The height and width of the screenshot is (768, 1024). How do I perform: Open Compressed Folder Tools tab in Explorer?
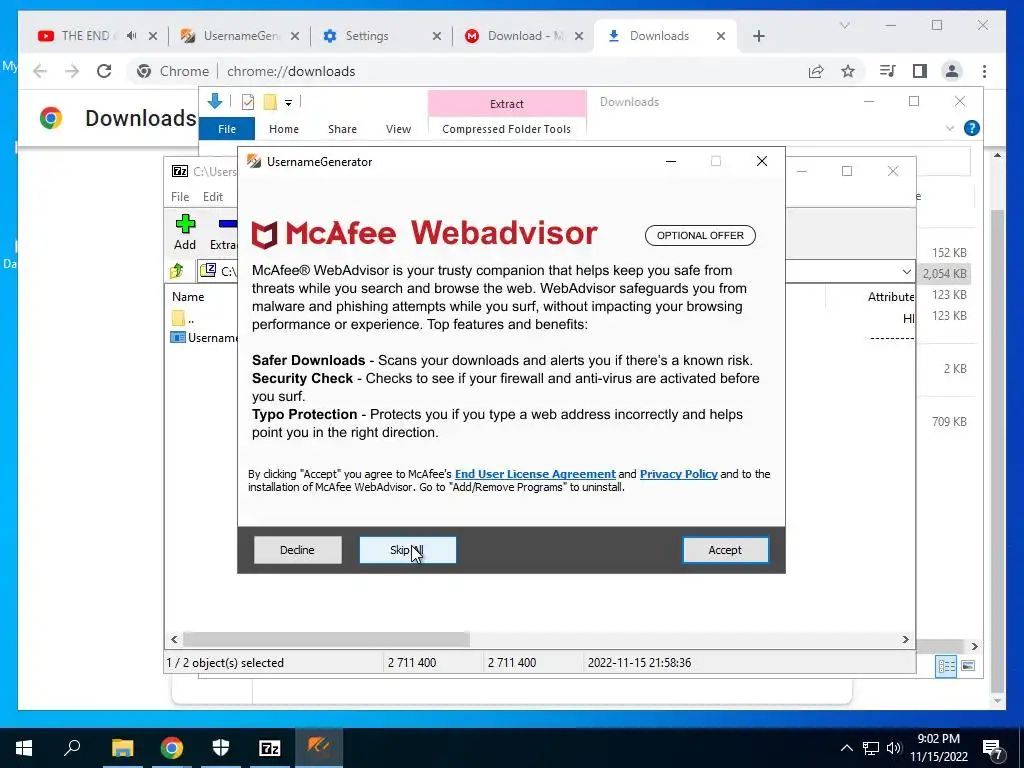506,129
